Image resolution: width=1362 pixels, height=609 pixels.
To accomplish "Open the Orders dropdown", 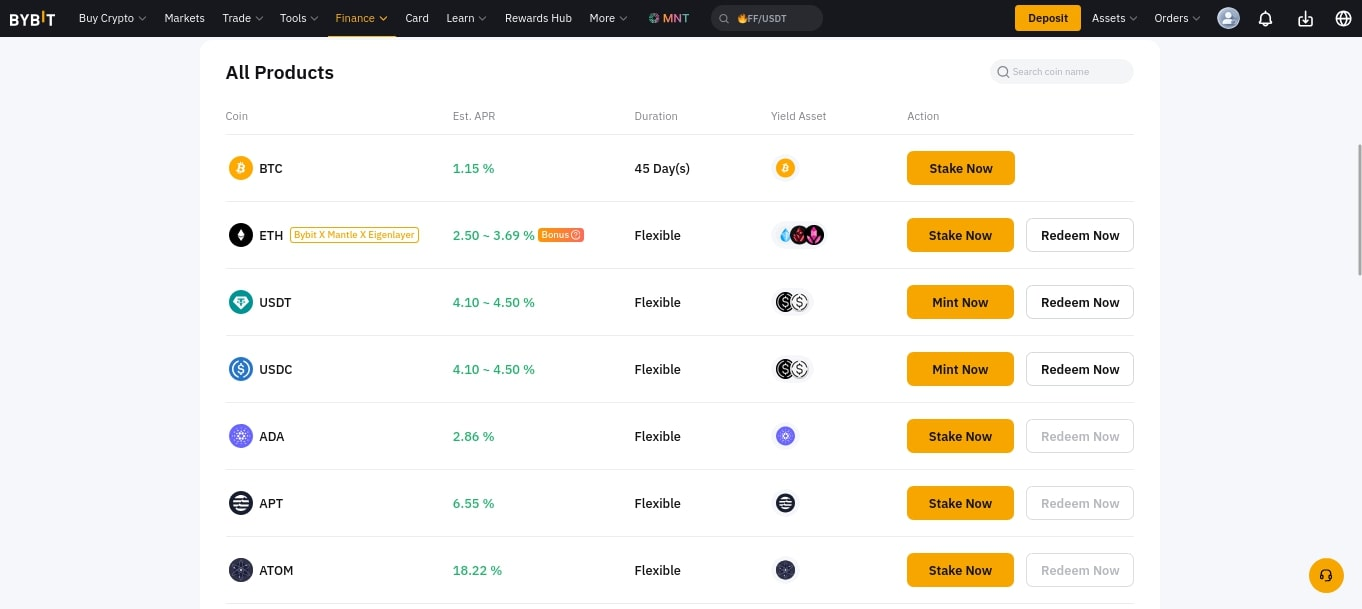I will (1177, 18).
